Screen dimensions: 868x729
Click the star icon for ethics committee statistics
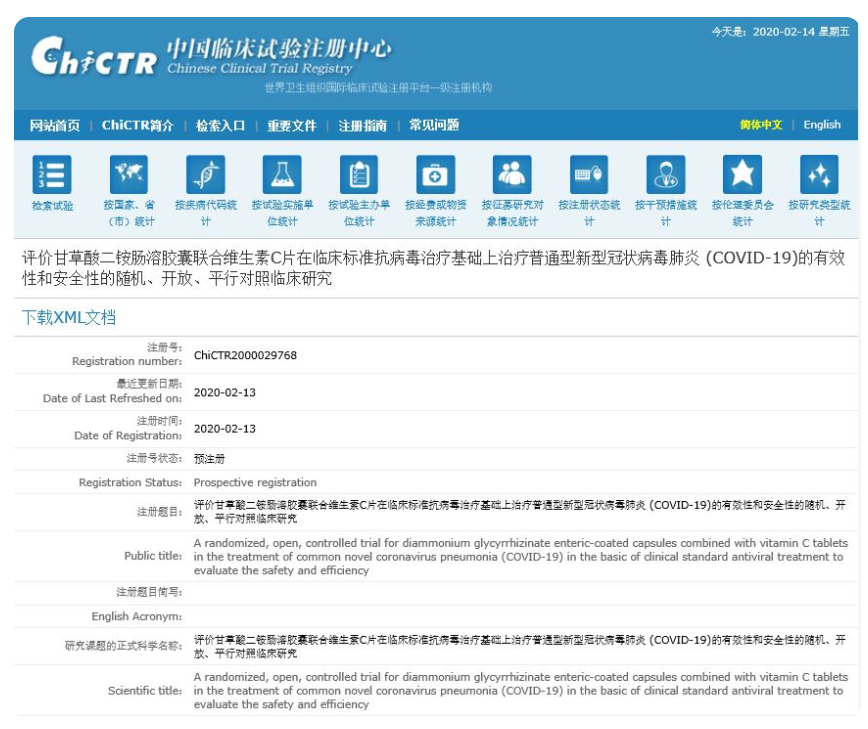[742, 175]
